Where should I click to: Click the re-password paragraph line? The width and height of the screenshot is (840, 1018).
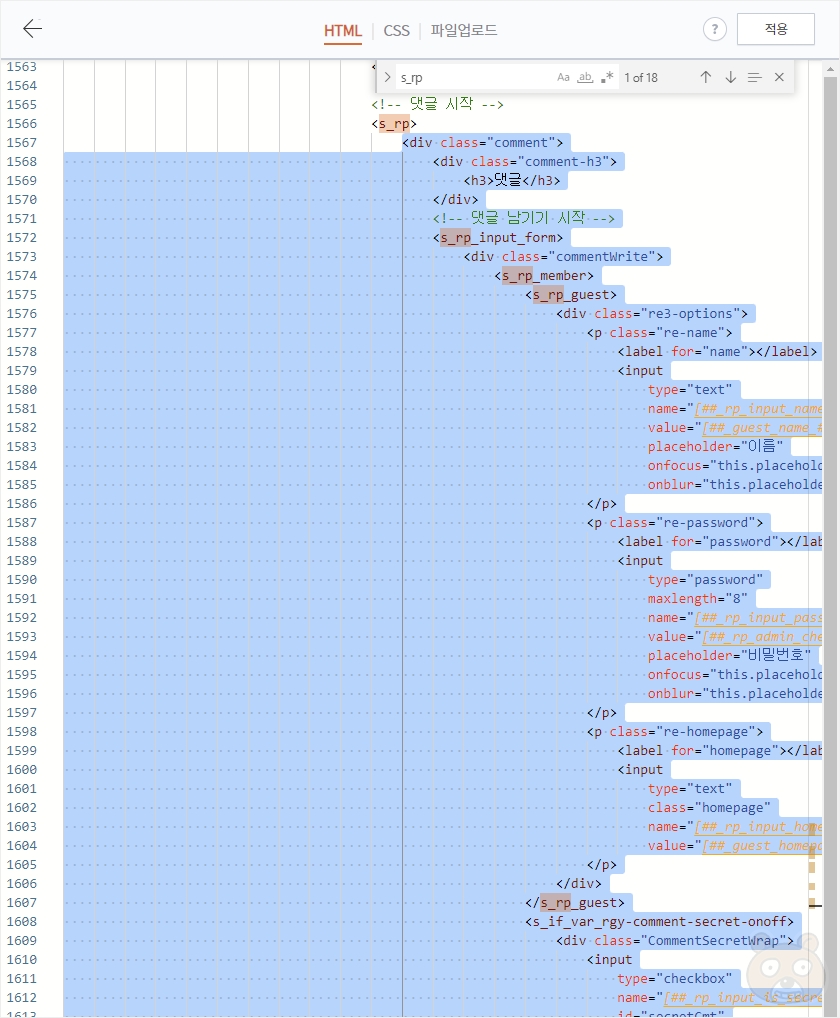[675, 523]
